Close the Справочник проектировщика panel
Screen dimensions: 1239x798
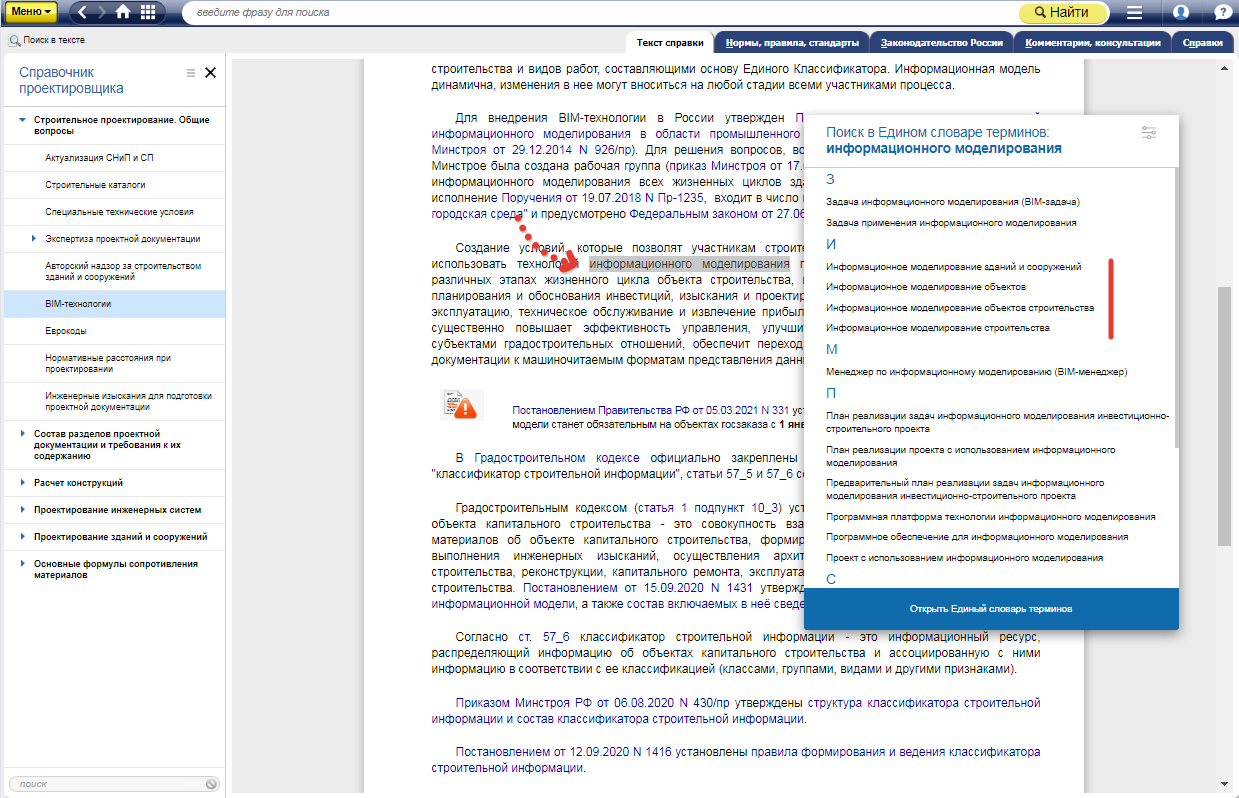(x=210, y=73)
